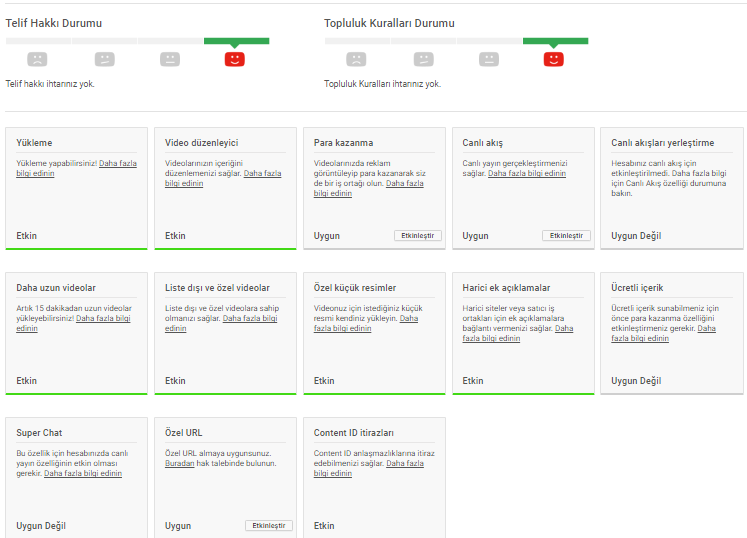Click Etkinleştir button in Para kazanma card
Image resolution: width=747 pixels, height=538 pixels.
418,235
